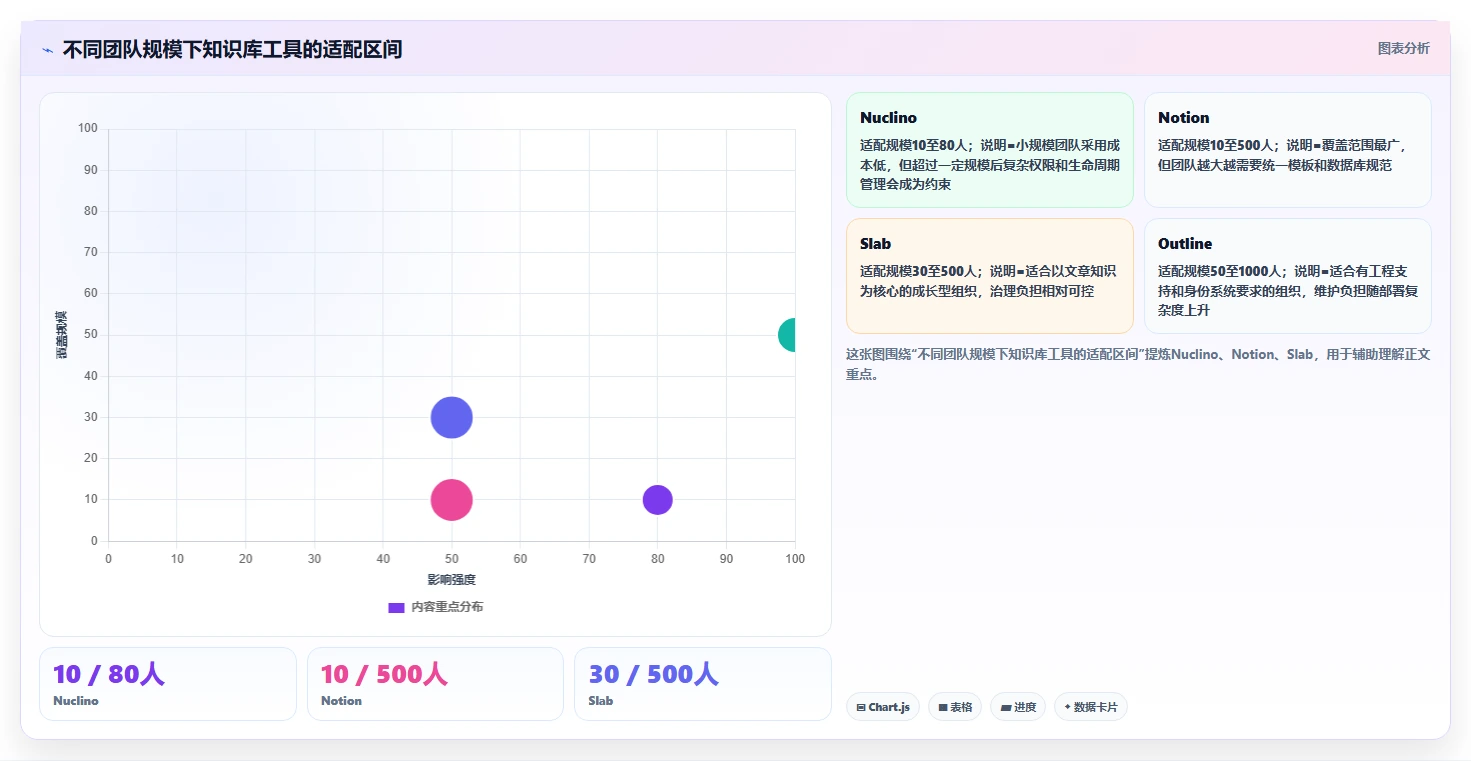
Task: Click the 表格 tag chip
Action: tap(955, 707)
